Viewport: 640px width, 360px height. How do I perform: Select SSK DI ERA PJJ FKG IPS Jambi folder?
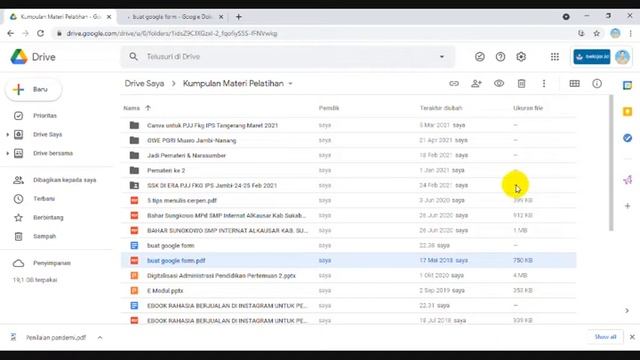pos(349,185)
